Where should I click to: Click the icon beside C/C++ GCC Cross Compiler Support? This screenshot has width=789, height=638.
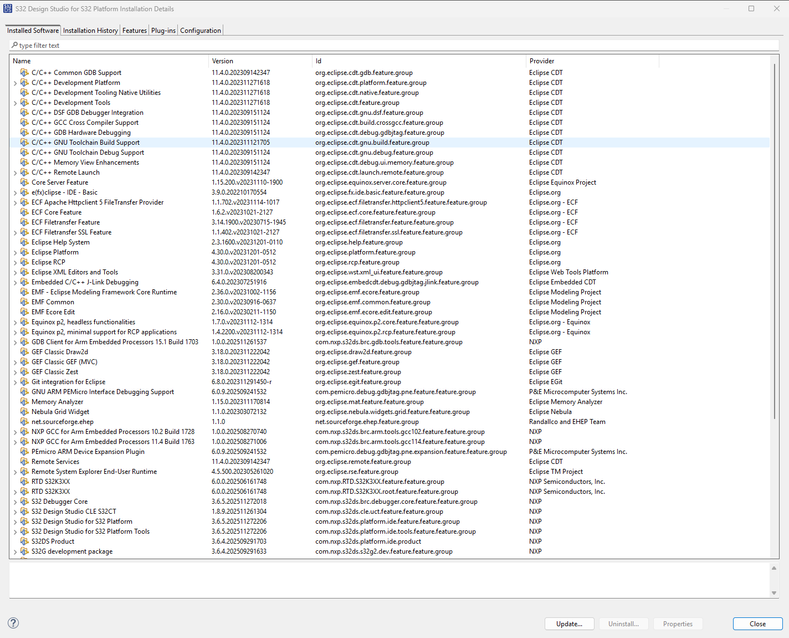coord(24,122)
